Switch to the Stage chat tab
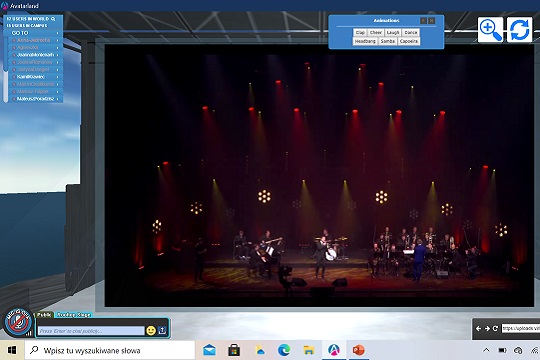The height and width of the screenshot is (360, 540). (74, 315)
